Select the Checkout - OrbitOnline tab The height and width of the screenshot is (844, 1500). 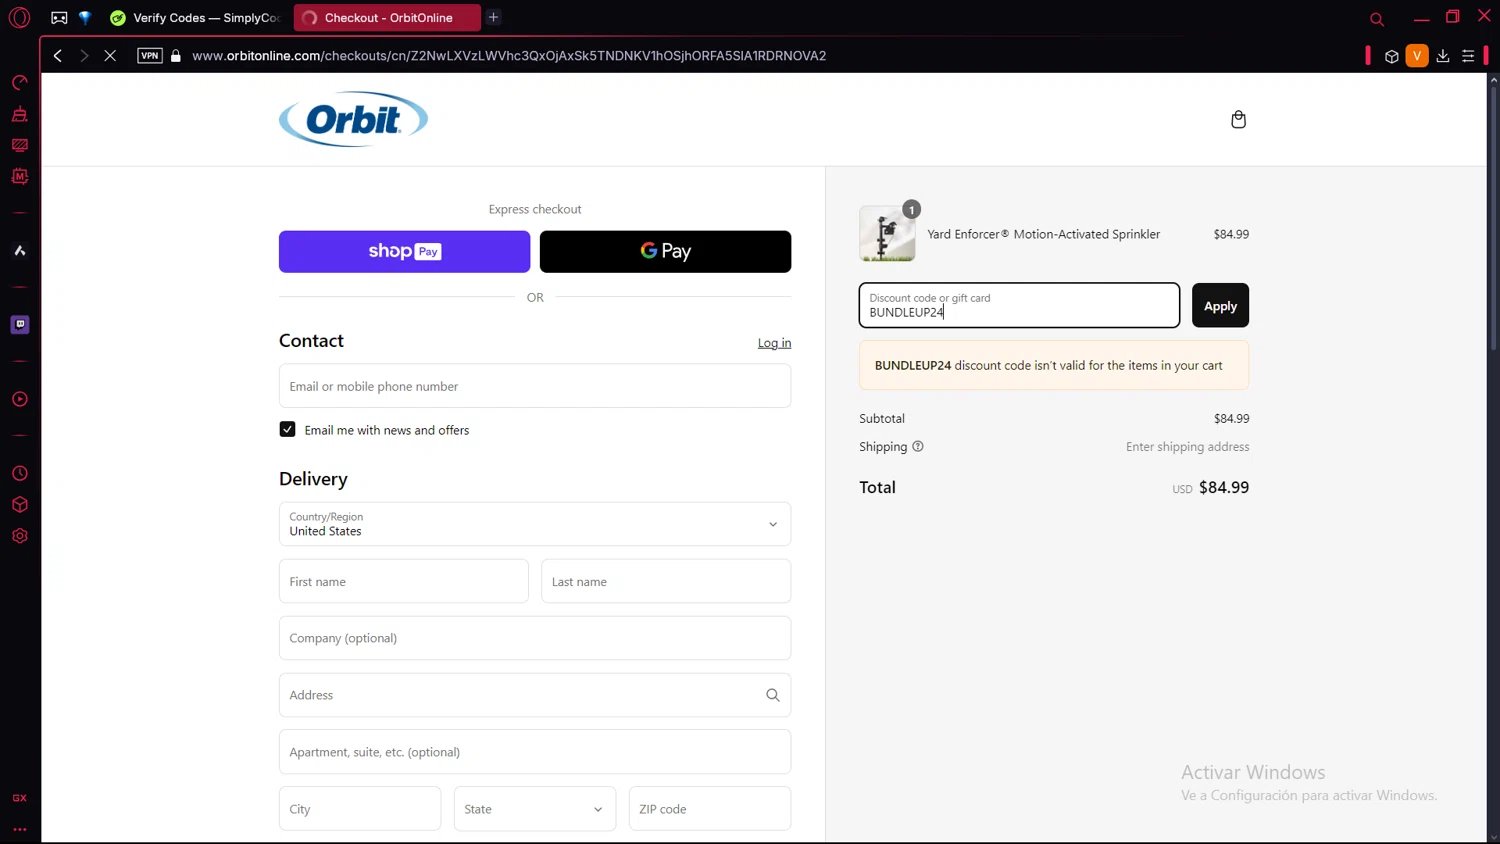[387, 18]
